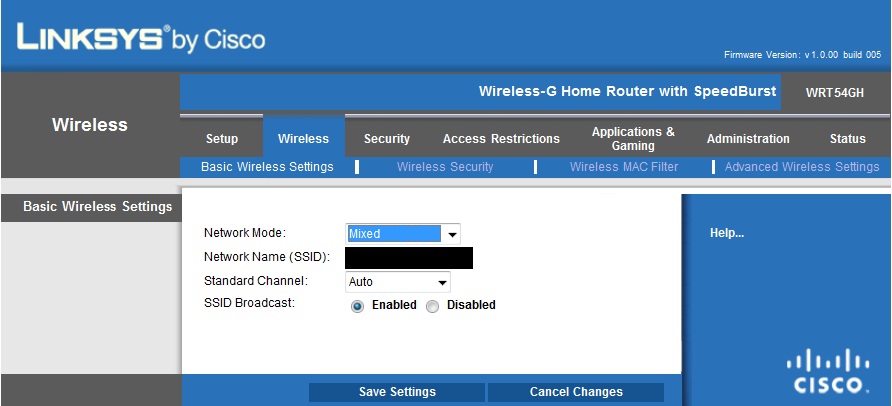The image size is (892, 406).
Task: Click the Wireless-G Home Router with SpeedBurst title
Action: pyautogui.click(x=627, y=92)
